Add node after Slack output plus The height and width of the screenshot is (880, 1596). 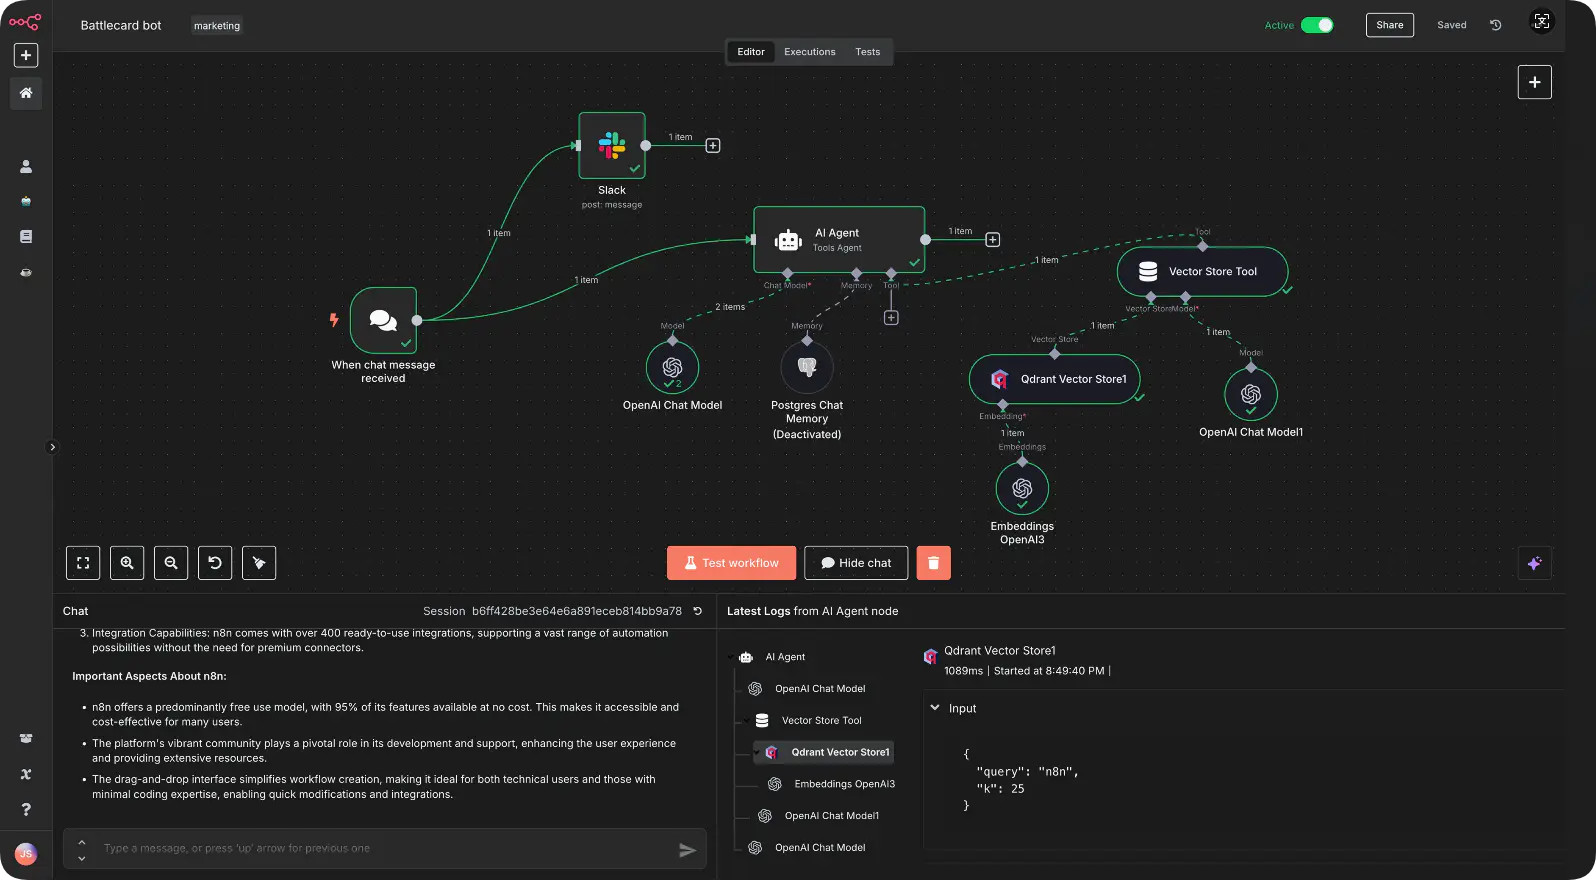coord(713,146)
